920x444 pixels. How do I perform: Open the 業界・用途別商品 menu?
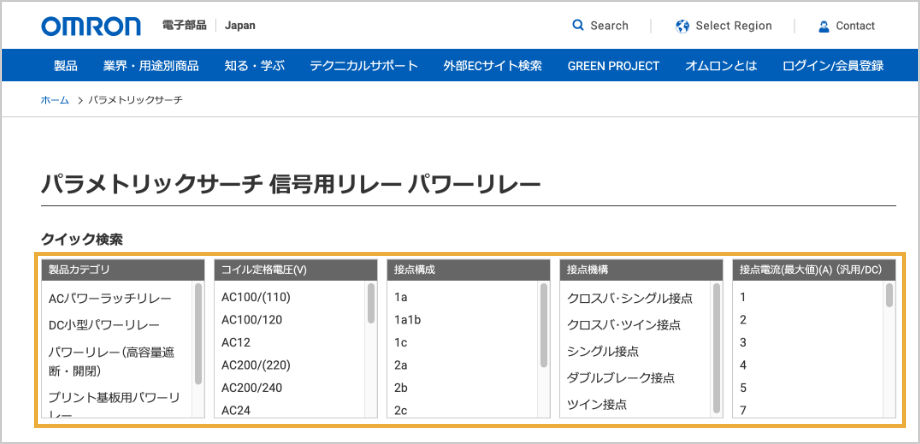(x=151, y=66)
